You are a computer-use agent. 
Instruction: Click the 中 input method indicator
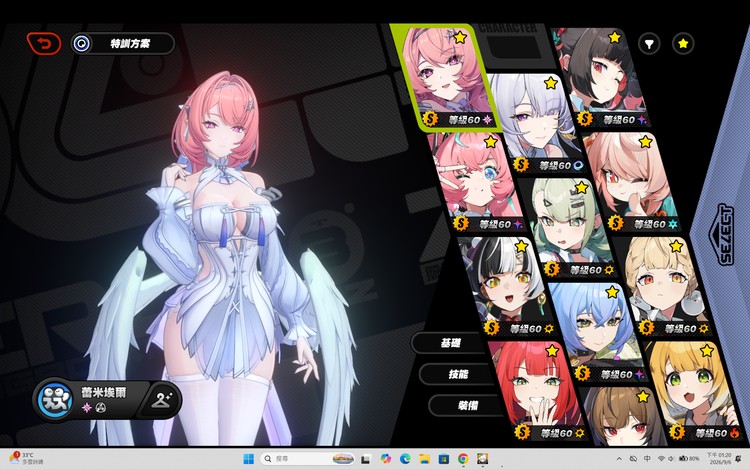pyautogui.click(x=647, y=458)
